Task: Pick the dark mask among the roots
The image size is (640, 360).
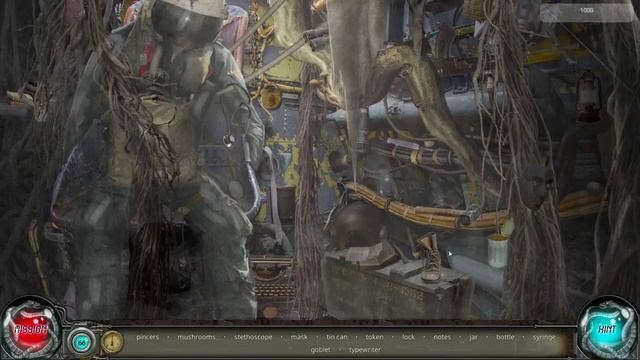Action: 536,186
